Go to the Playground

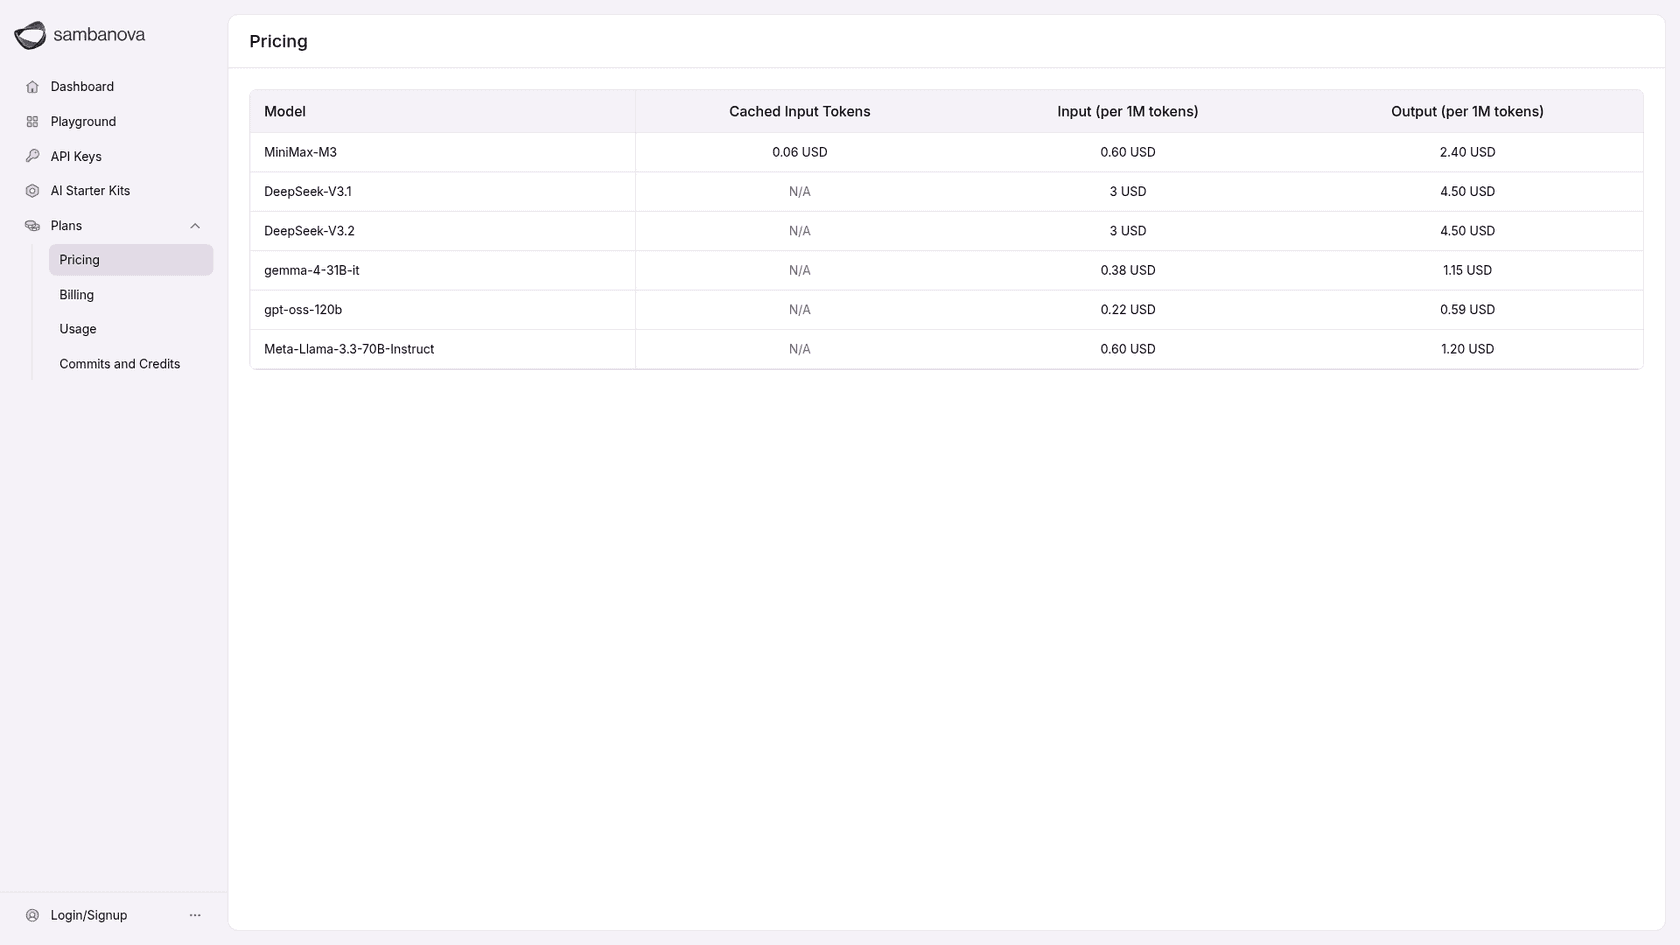(83, 122)
